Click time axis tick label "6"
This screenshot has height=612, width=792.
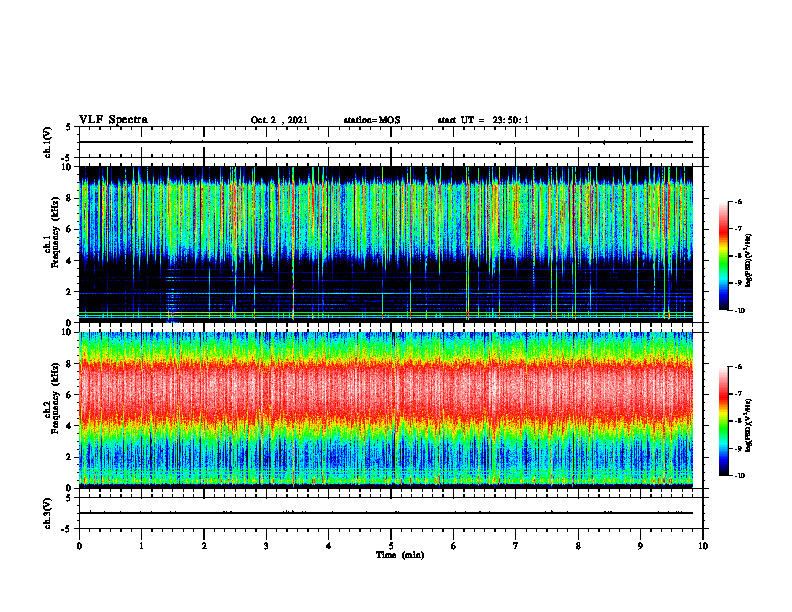point(454,546)
